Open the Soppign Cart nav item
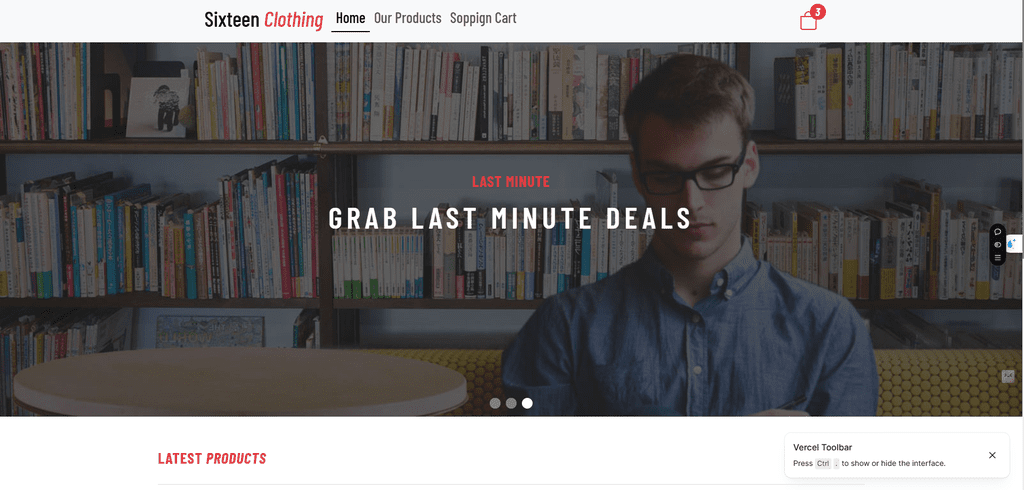The width and height of the screenshot is (1024, 490). (483, 18)
